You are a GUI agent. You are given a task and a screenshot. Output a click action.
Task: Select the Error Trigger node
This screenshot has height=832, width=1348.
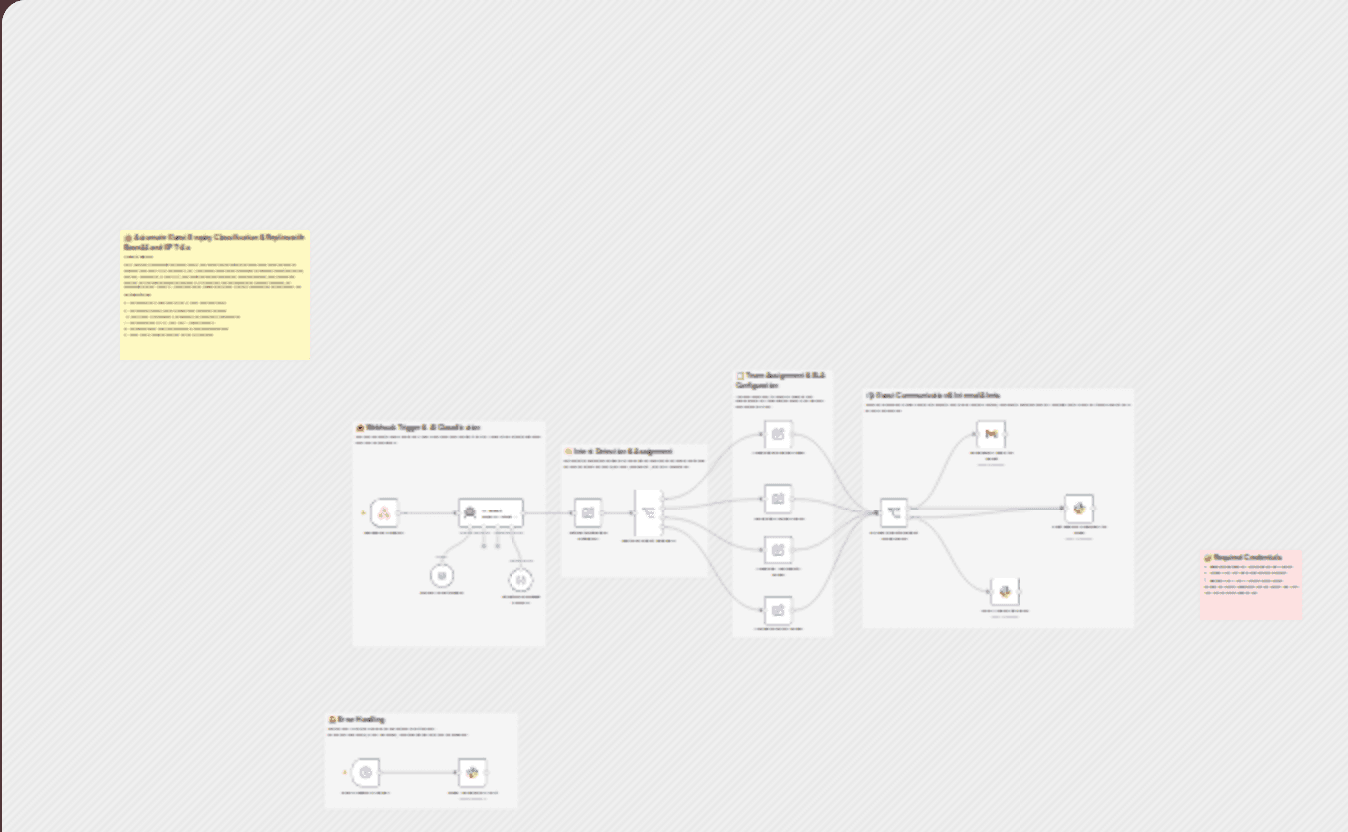point(366,773)
